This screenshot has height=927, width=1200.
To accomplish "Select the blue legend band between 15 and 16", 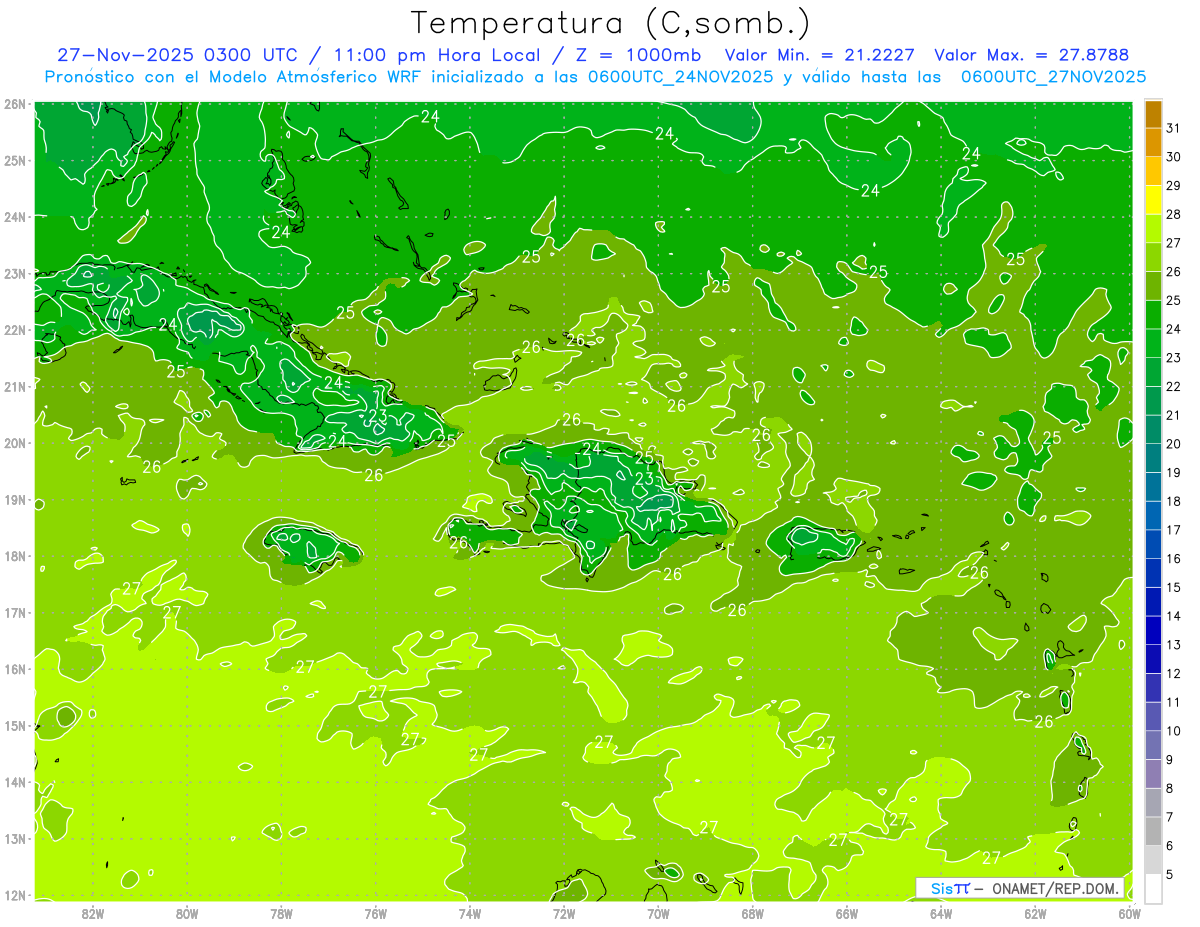I will pyautogui.click(x=1153, y=573).
